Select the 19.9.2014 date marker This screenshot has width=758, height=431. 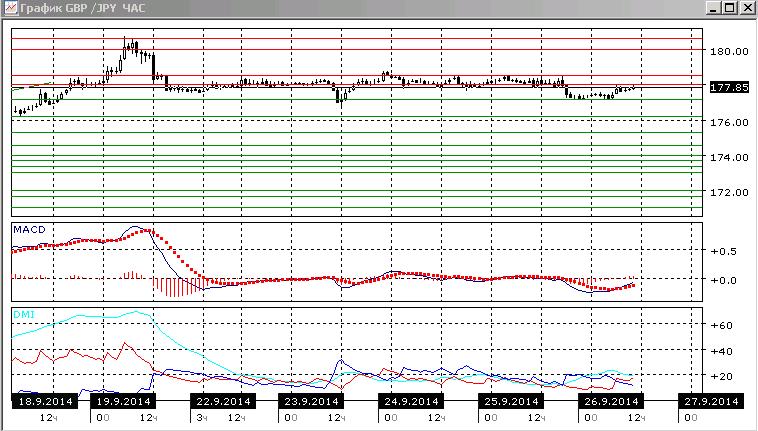tap(124, 402)
